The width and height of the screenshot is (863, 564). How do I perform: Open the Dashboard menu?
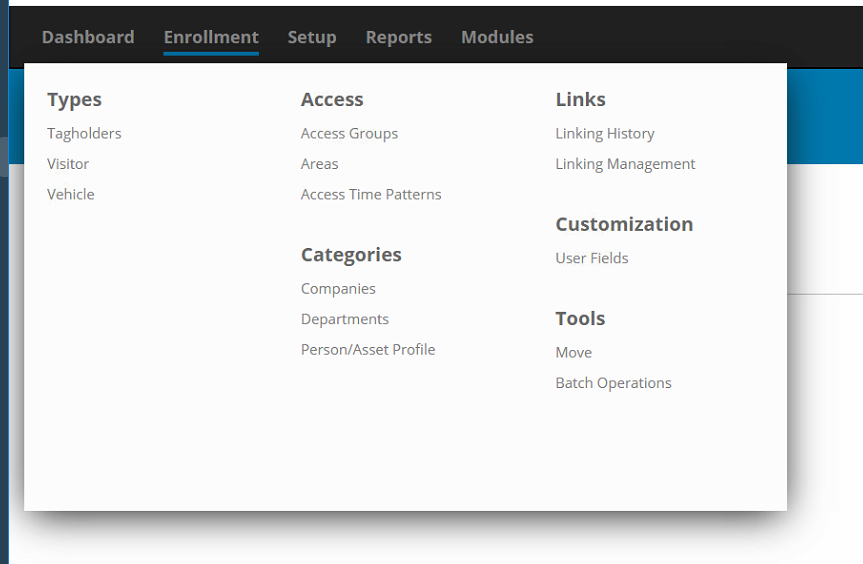point(88,37)
